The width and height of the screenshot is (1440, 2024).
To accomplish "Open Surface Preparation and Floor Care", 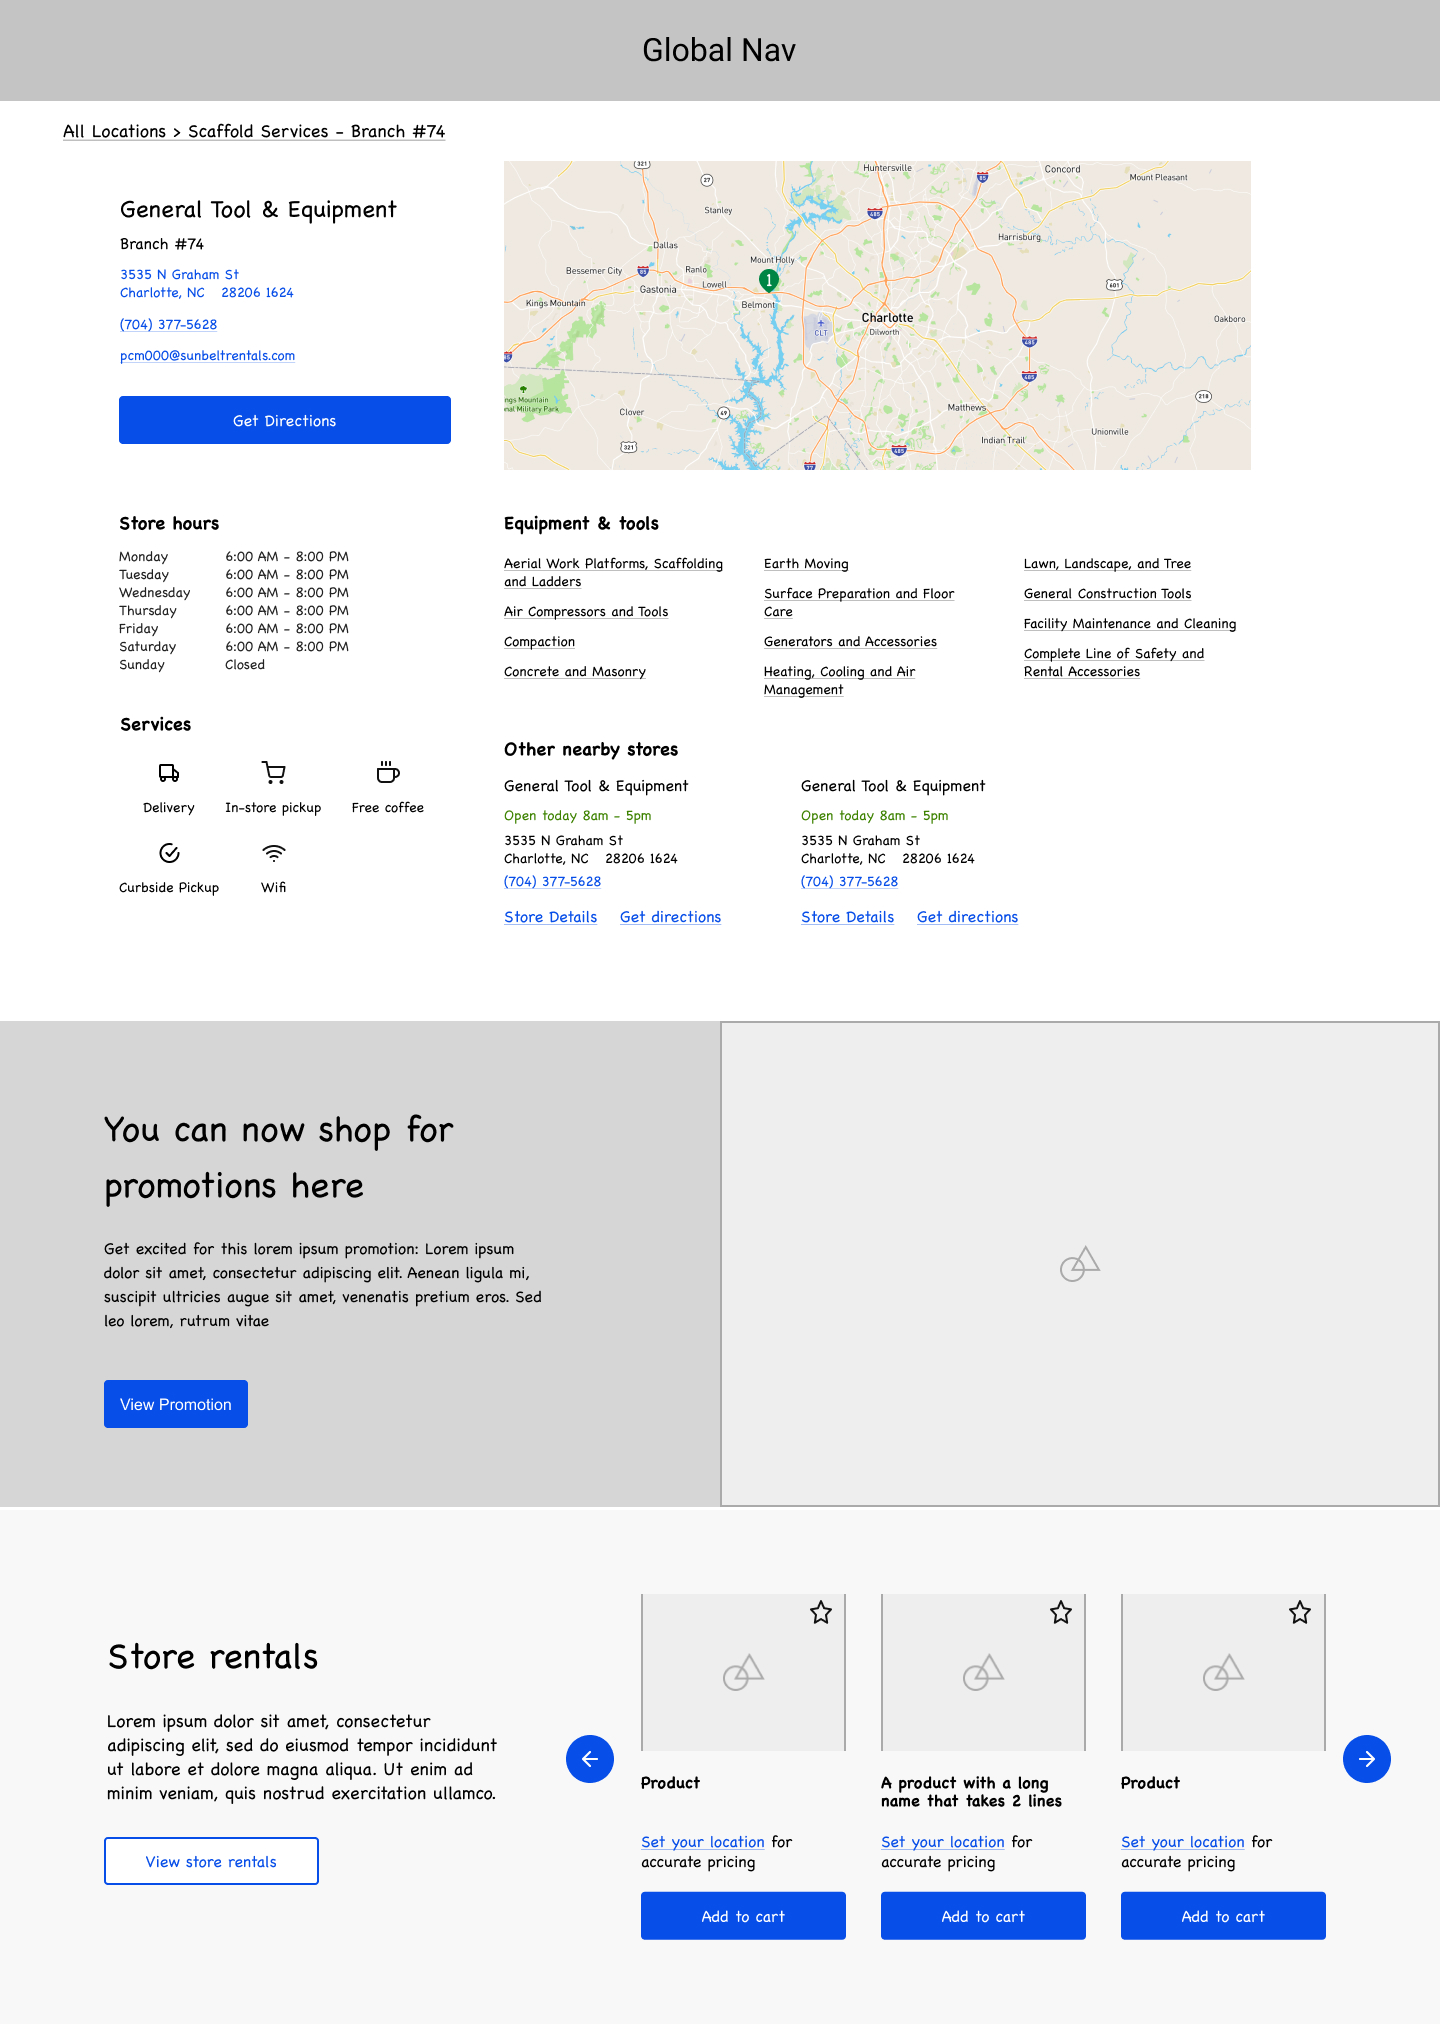I will coord(859,602).
